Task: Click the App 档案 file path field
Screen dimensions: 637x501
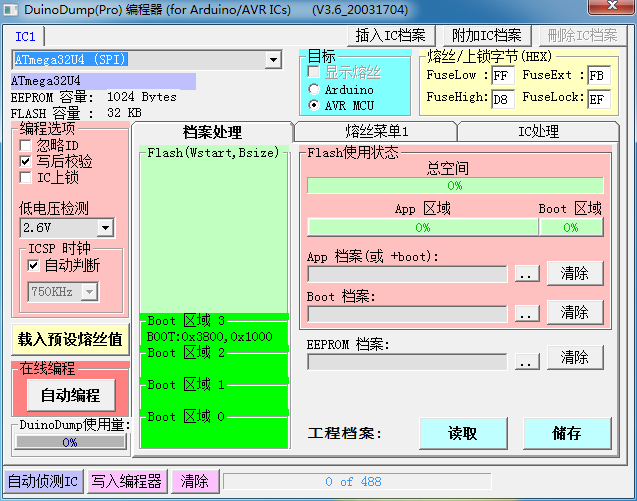Action: pos(407,274)
